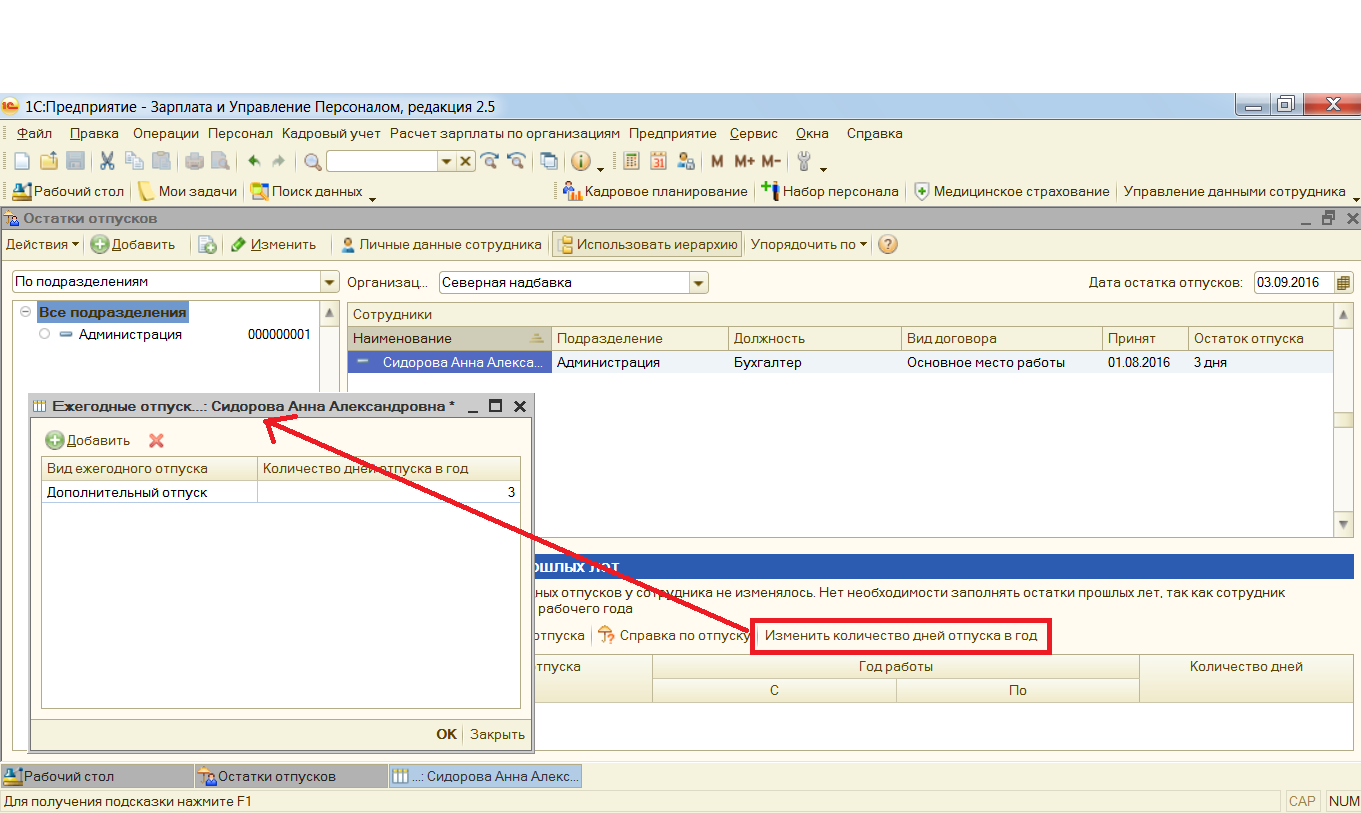Select Администрация in departments tree

(130, 335)
